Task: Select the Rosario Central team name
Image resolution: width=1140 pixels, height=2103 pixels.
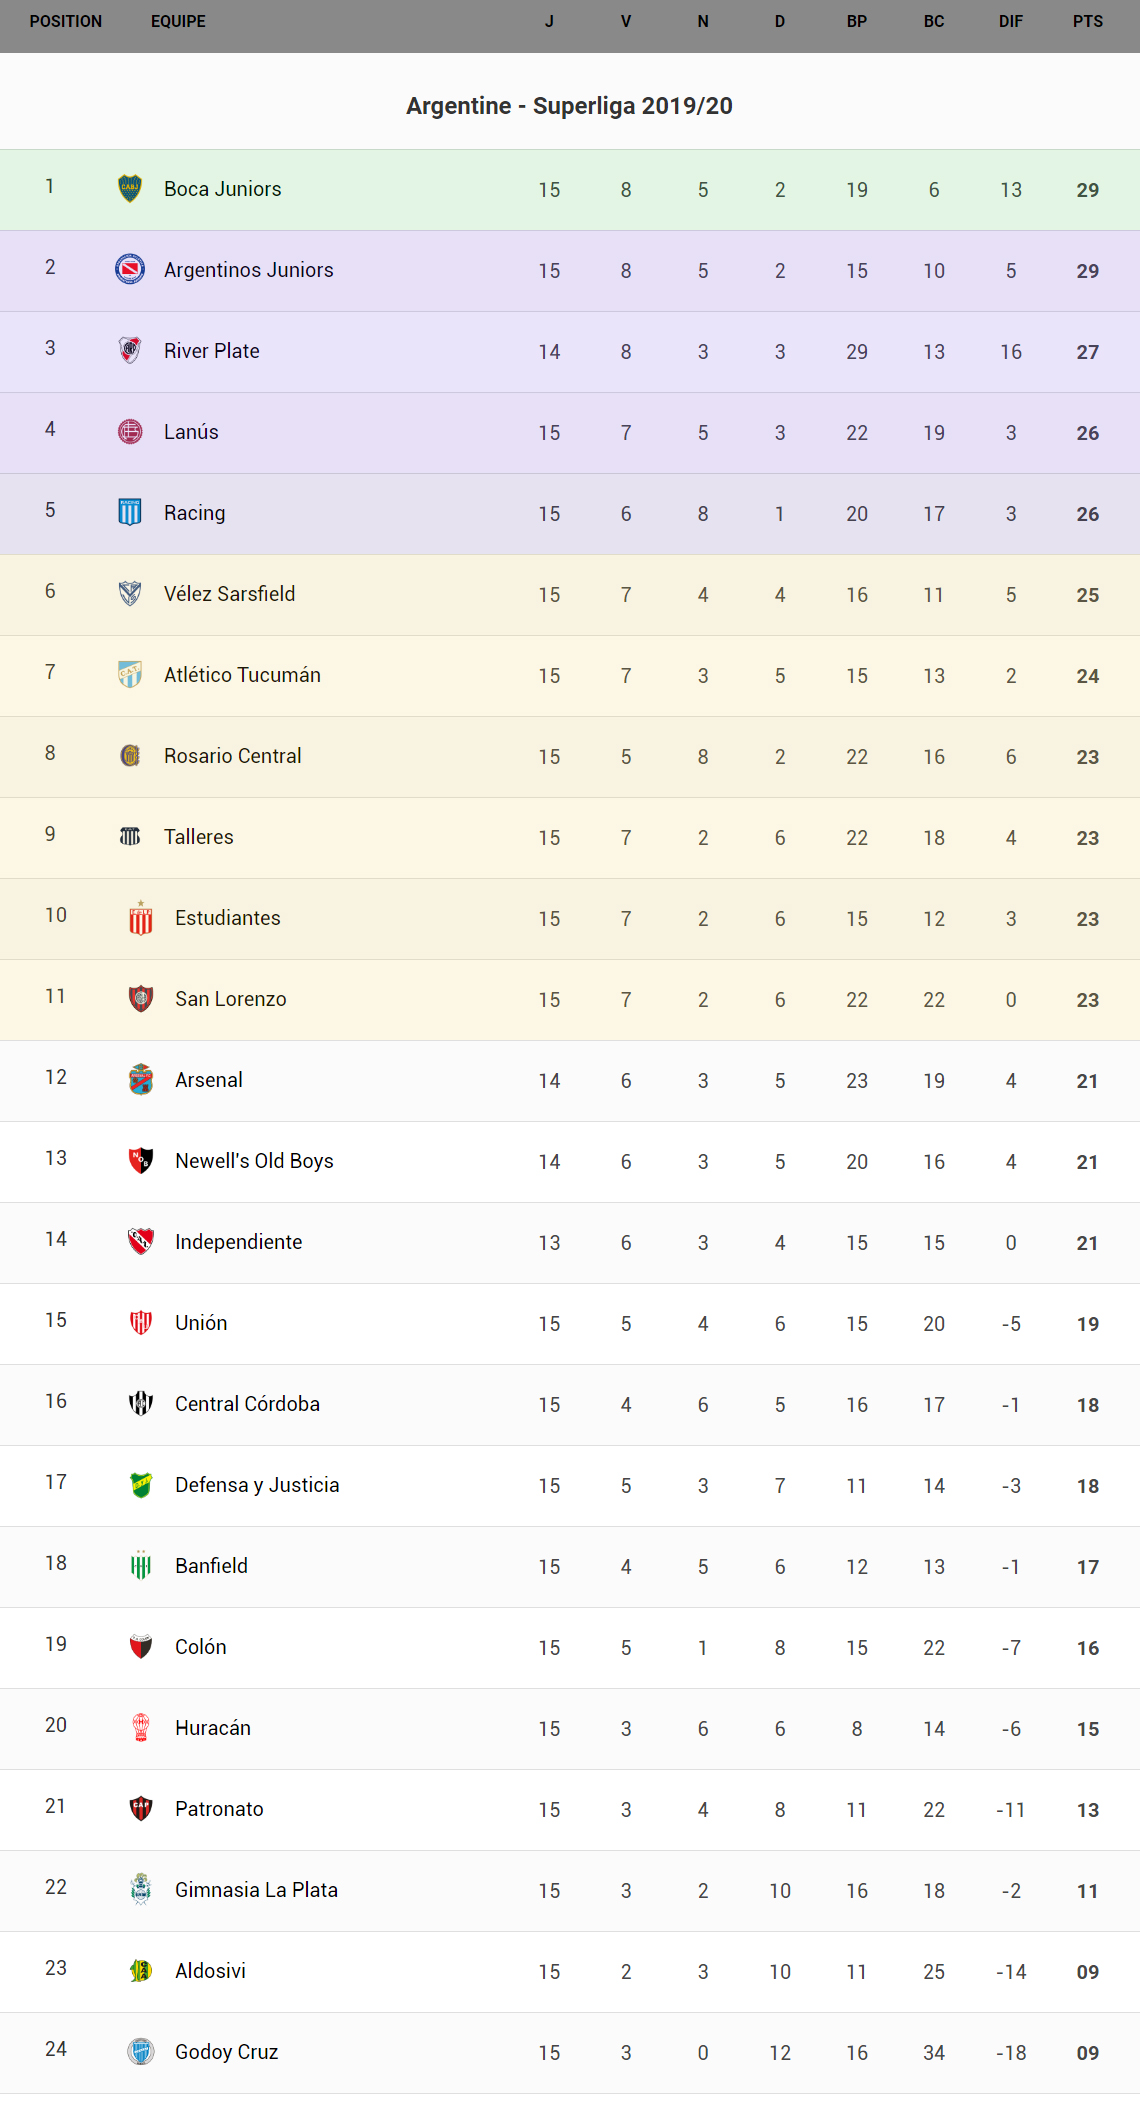Action: pos(232,756)
